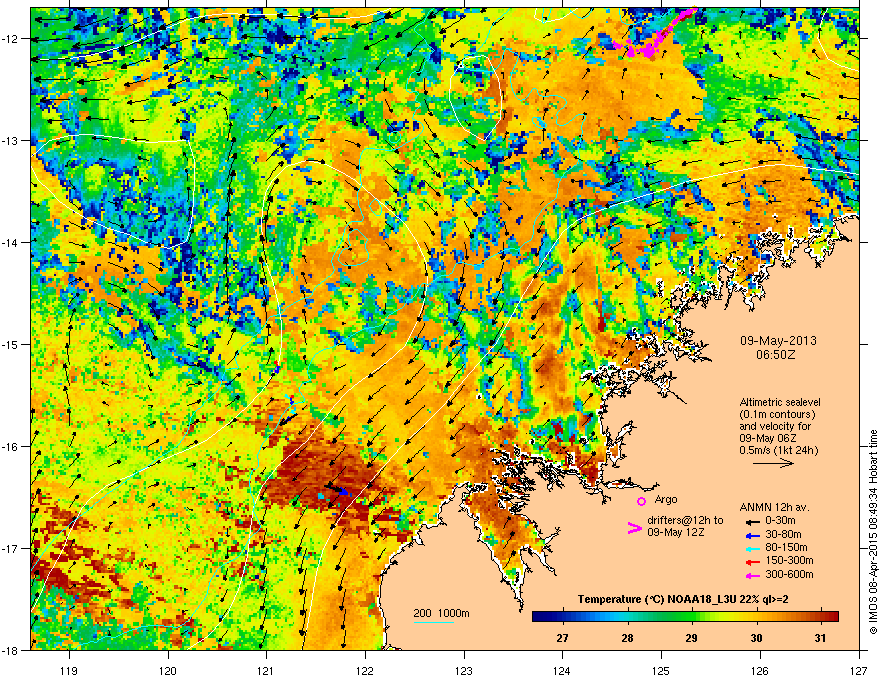The image size is (880, 680).
Task: Click the cyan 80-150m arrow legend symbol
Action: (x=751, y=548)
